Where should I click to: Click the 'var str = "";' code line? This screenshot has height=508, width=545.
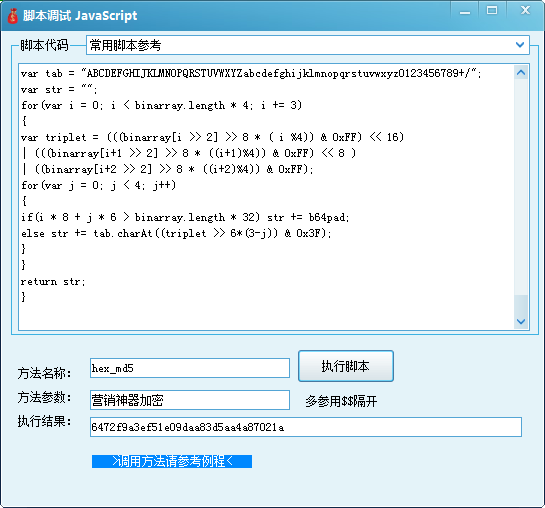[59, 89]
